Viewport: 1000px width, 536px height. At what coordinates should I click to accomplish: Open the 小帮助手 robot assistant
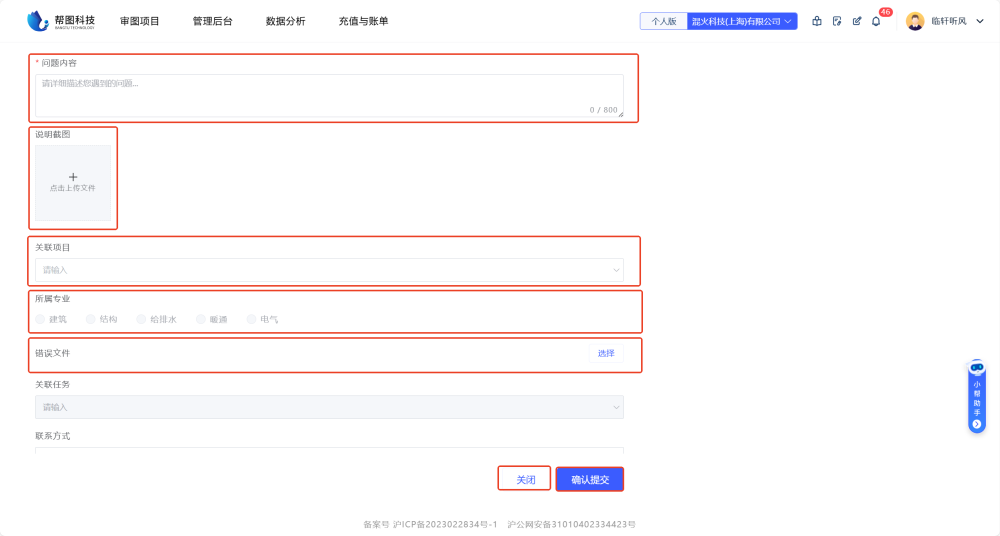[977, 397]
